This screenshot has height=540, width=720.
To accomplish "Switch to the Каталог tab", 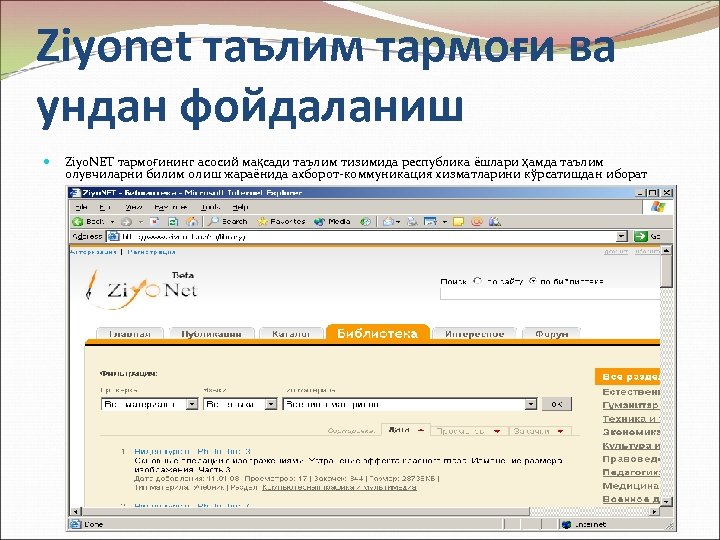I will 291,334.
